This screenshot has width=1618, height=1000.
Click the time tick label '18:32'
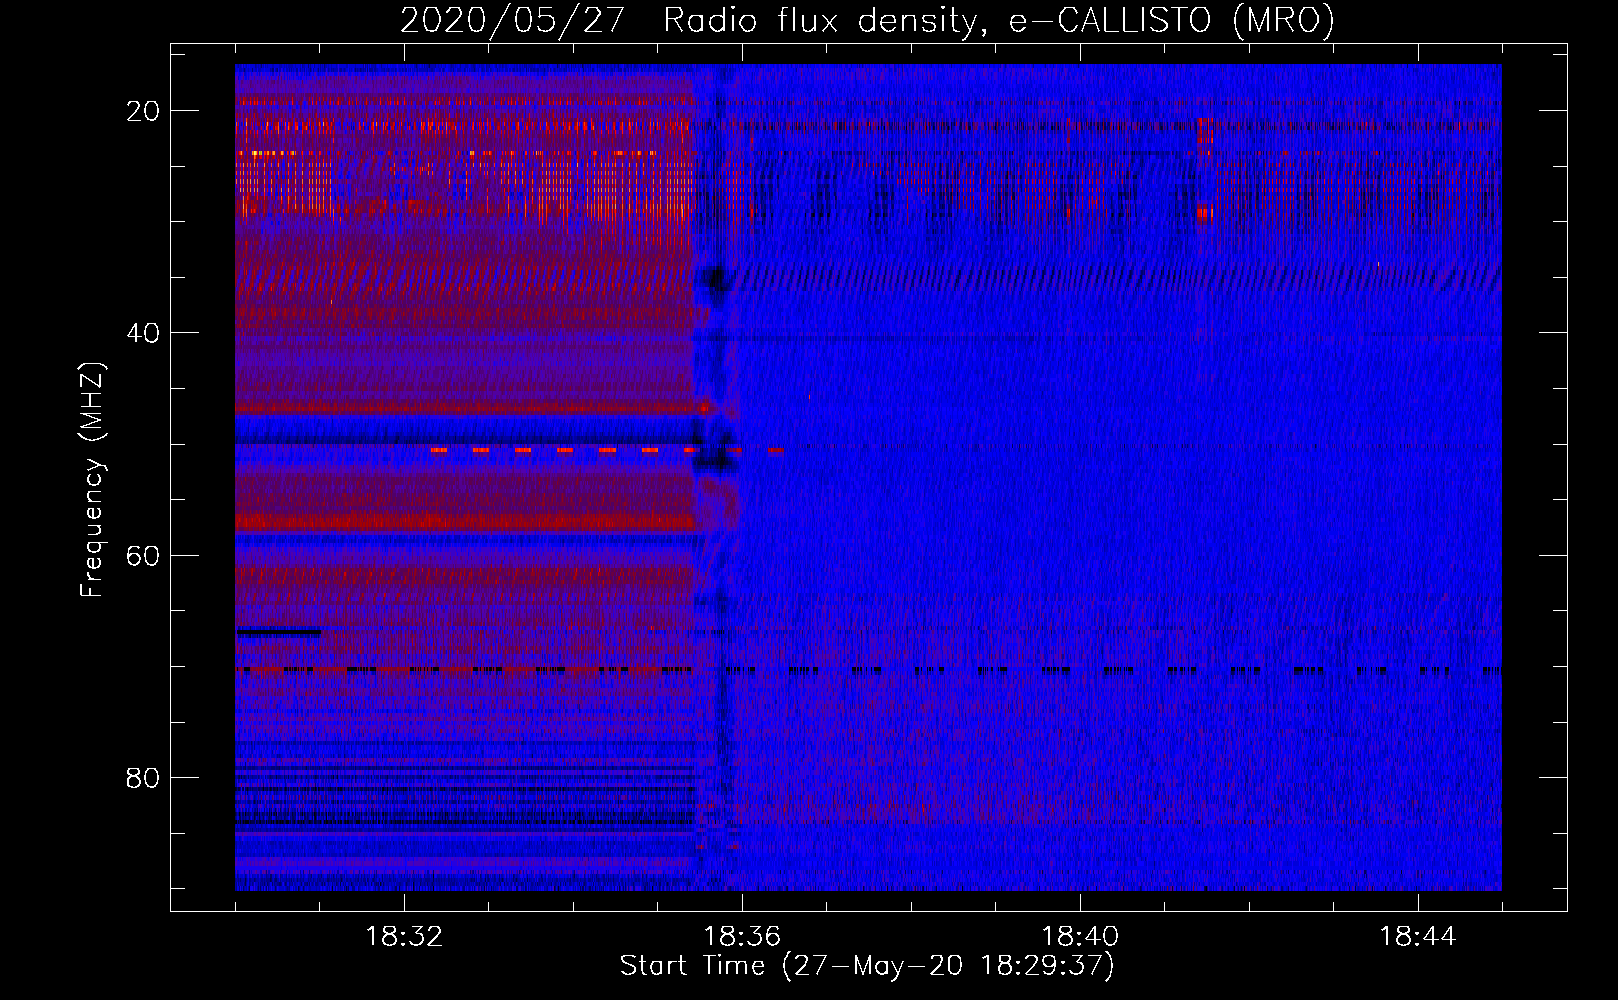pos(404,937)
